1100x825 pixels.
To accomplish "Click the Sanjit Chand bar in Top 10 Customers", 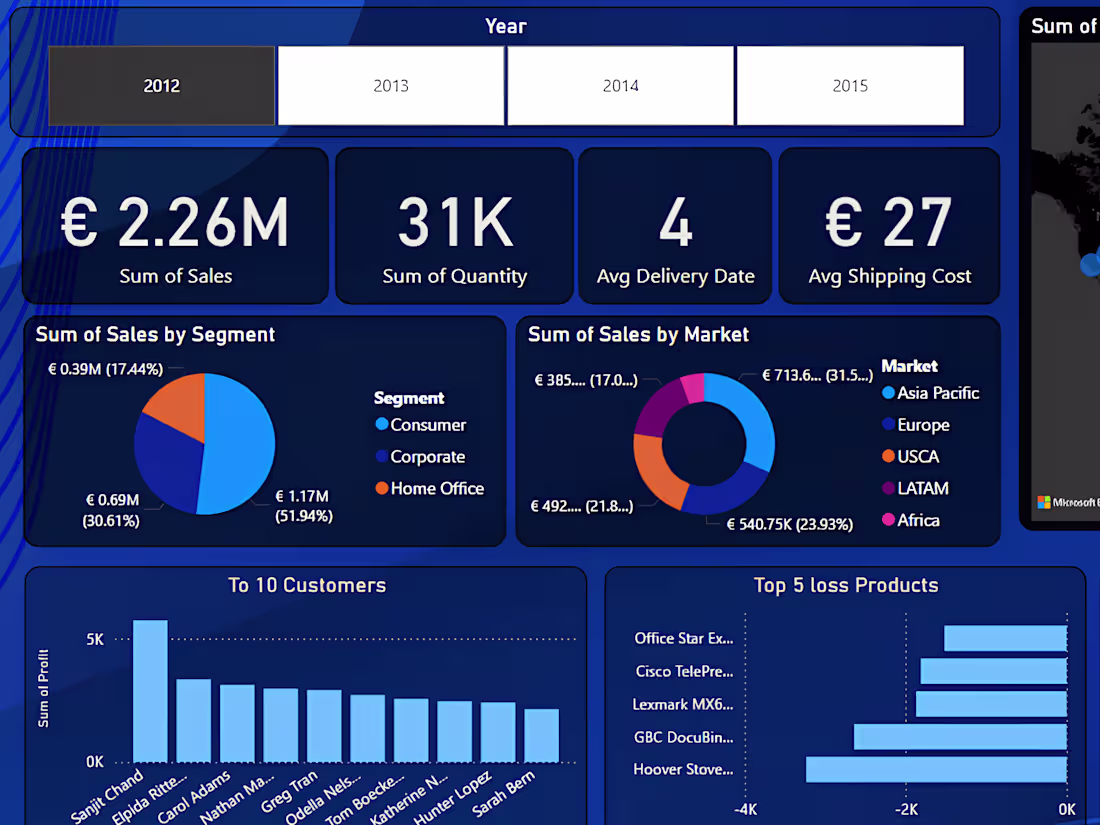I will pyautogui.click(x=149, y=690).
